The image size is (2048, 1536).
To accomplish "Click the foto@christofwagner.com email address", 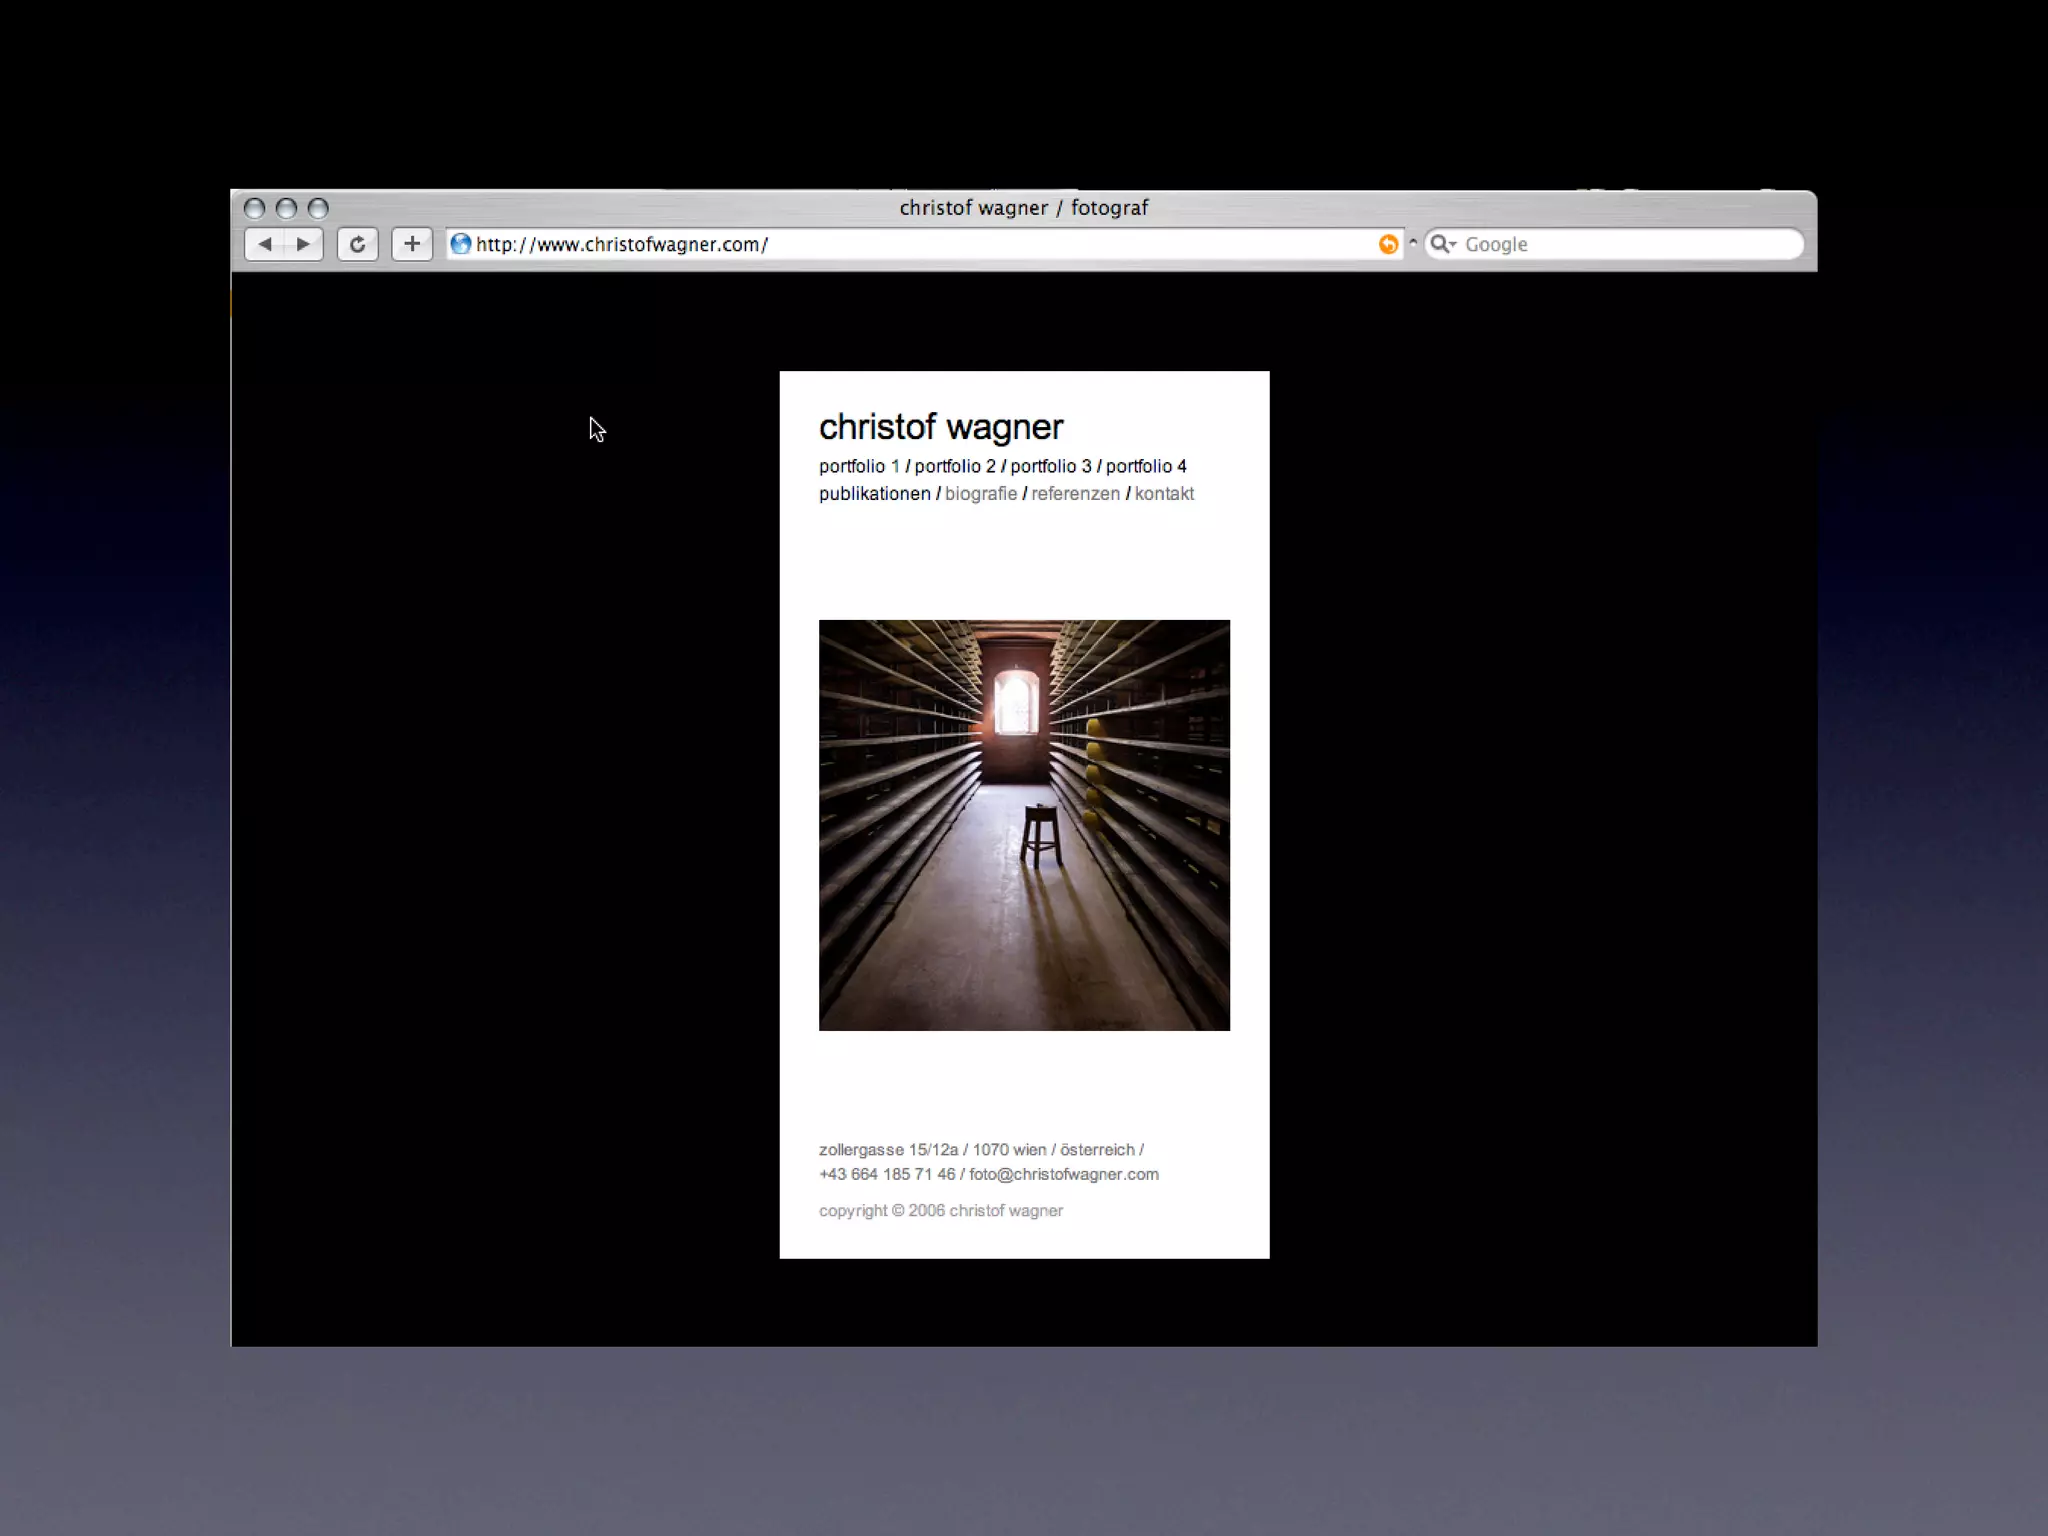I will click(x=1064, y=1174).
